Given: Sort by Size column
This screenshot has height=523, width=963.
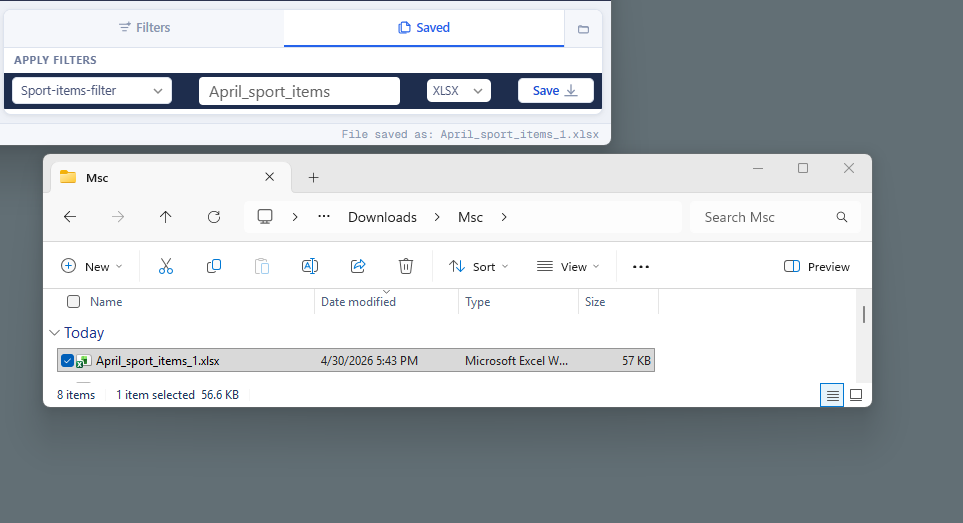Looking at the screenshot, I should pos(595,301).
